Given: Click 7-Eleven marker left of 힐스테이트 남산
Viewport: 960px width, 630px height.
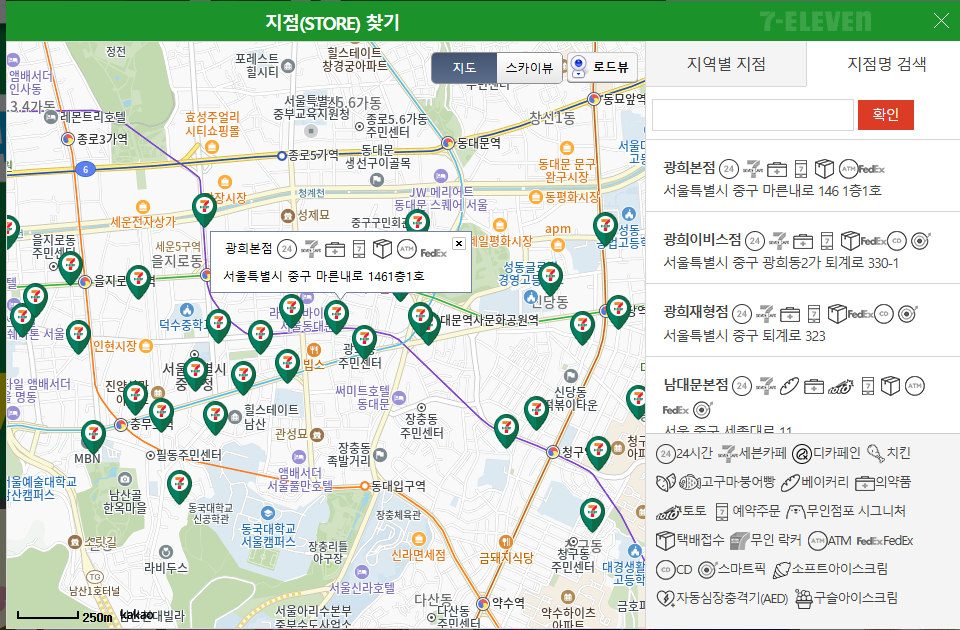Looking at the screenshot, I should [216, 416].
